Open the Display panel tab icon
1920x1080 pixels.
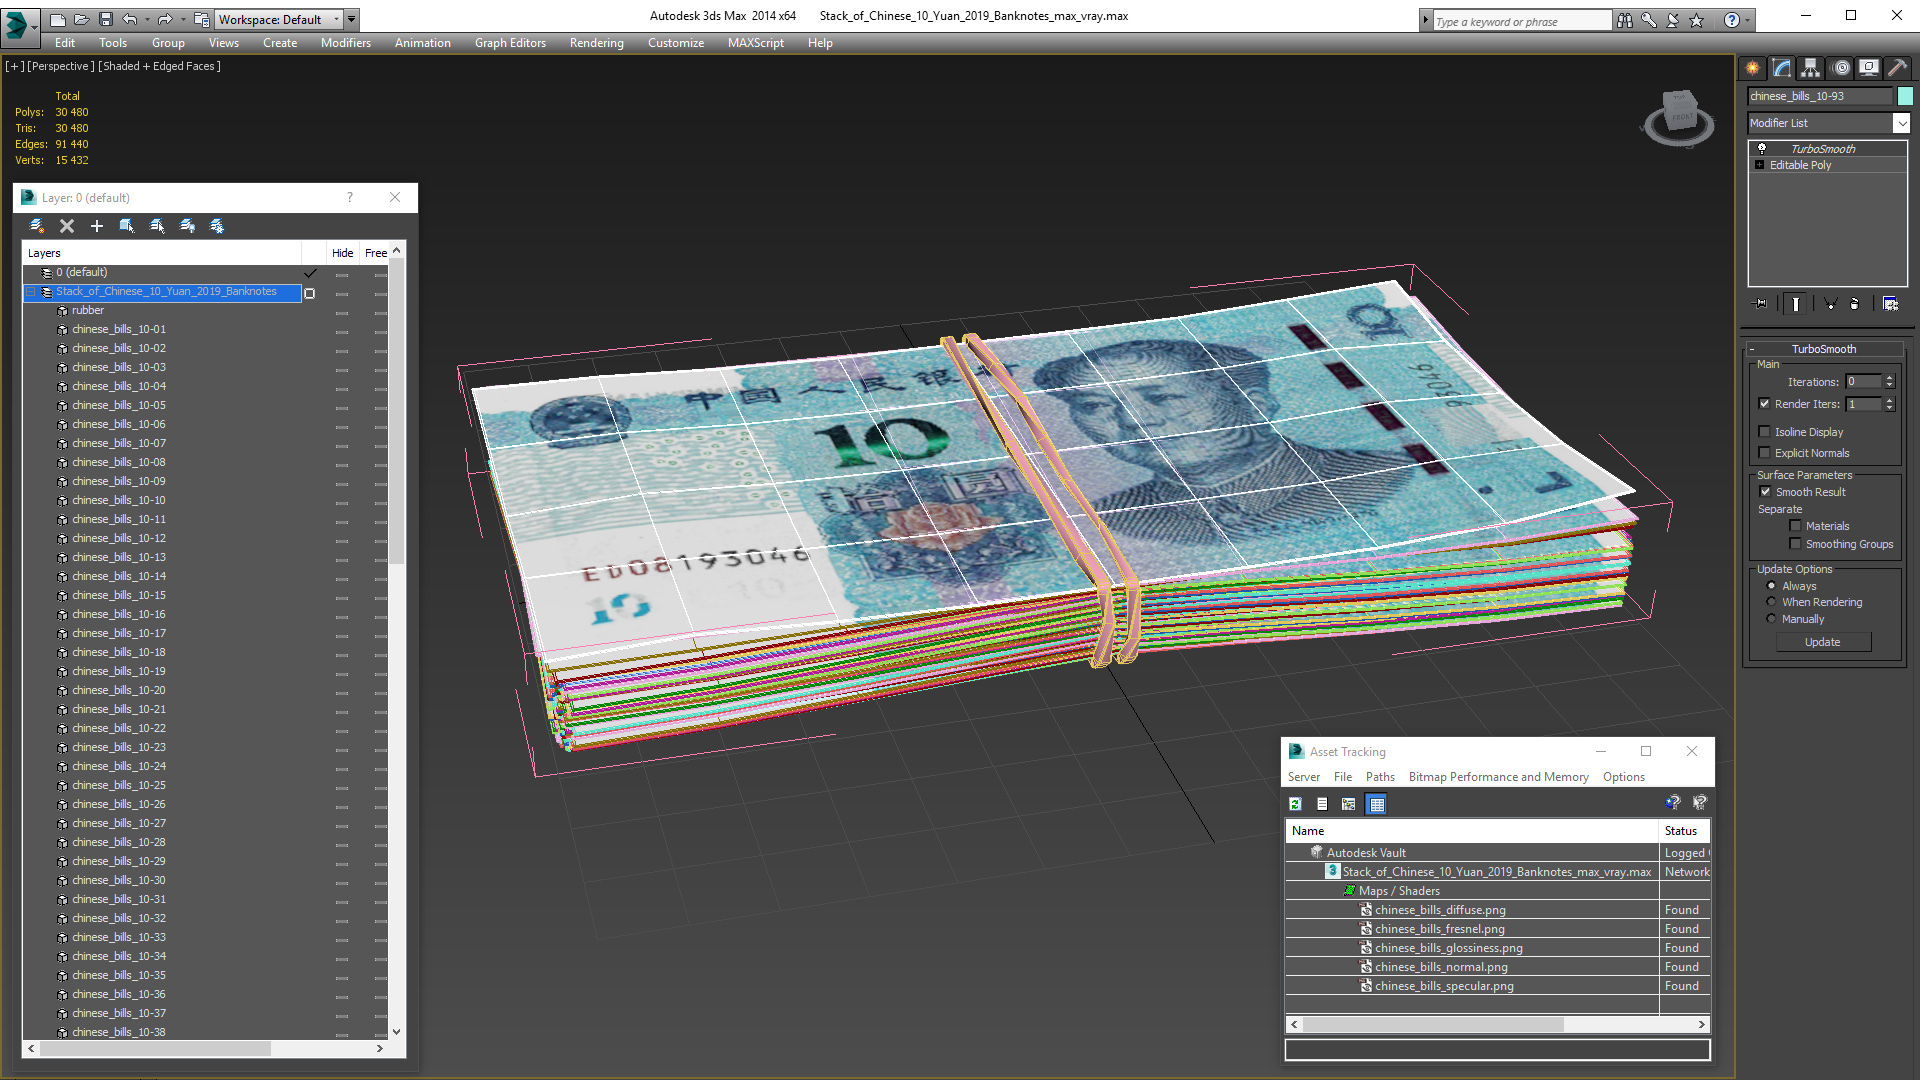click(1869, 68)
